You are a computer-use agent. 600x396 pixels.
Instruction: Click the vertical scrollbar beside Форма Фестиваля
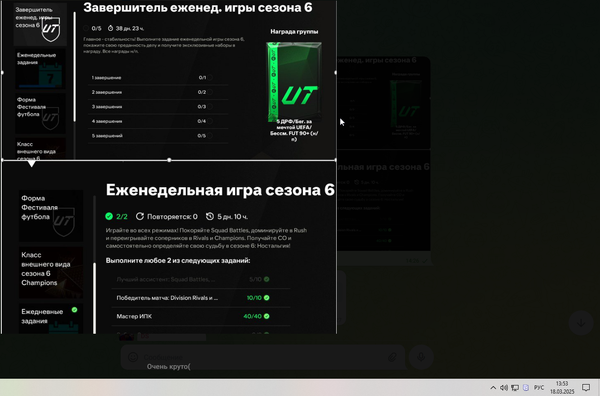[95, 264]
